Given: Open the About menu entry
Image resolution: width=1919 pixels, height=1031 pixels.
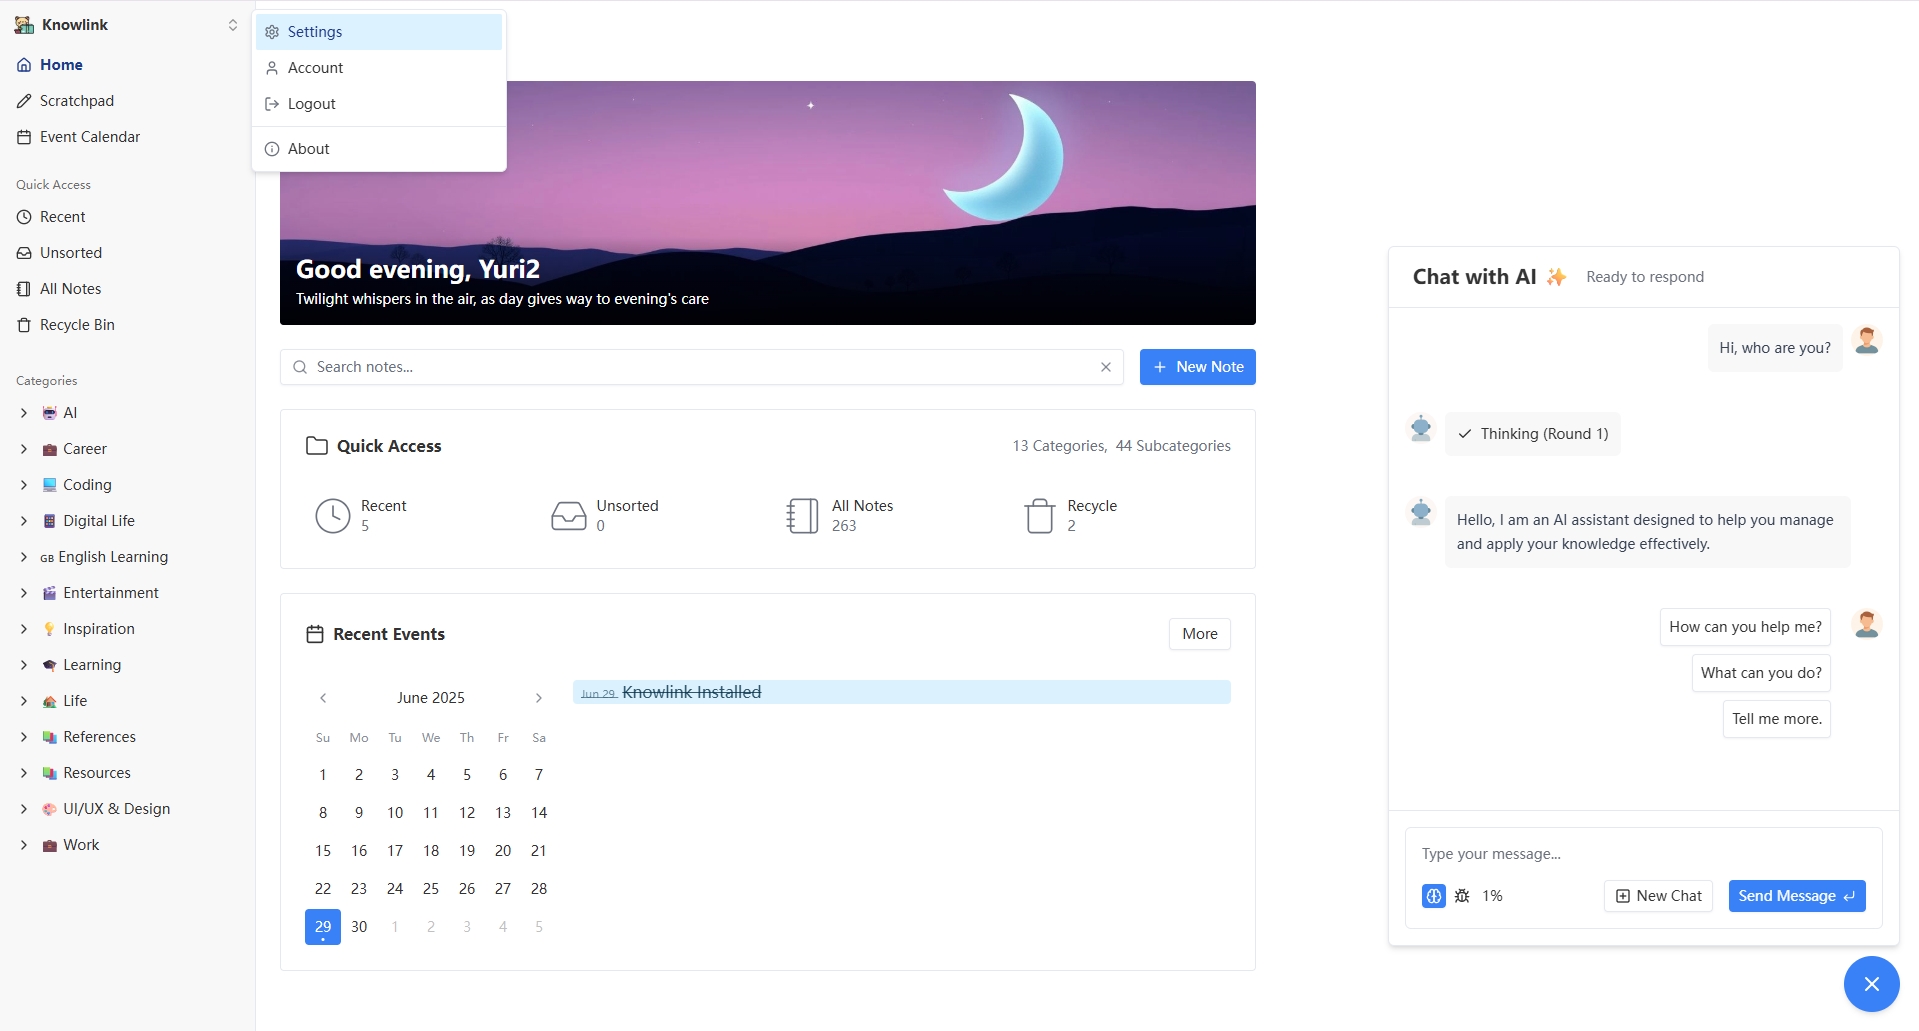Looking at the screenshot, I should 379,149.
